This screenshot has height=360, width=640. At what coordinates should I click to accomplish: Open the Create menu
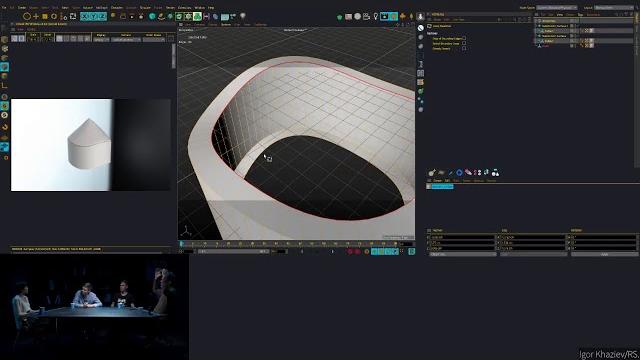22,7
